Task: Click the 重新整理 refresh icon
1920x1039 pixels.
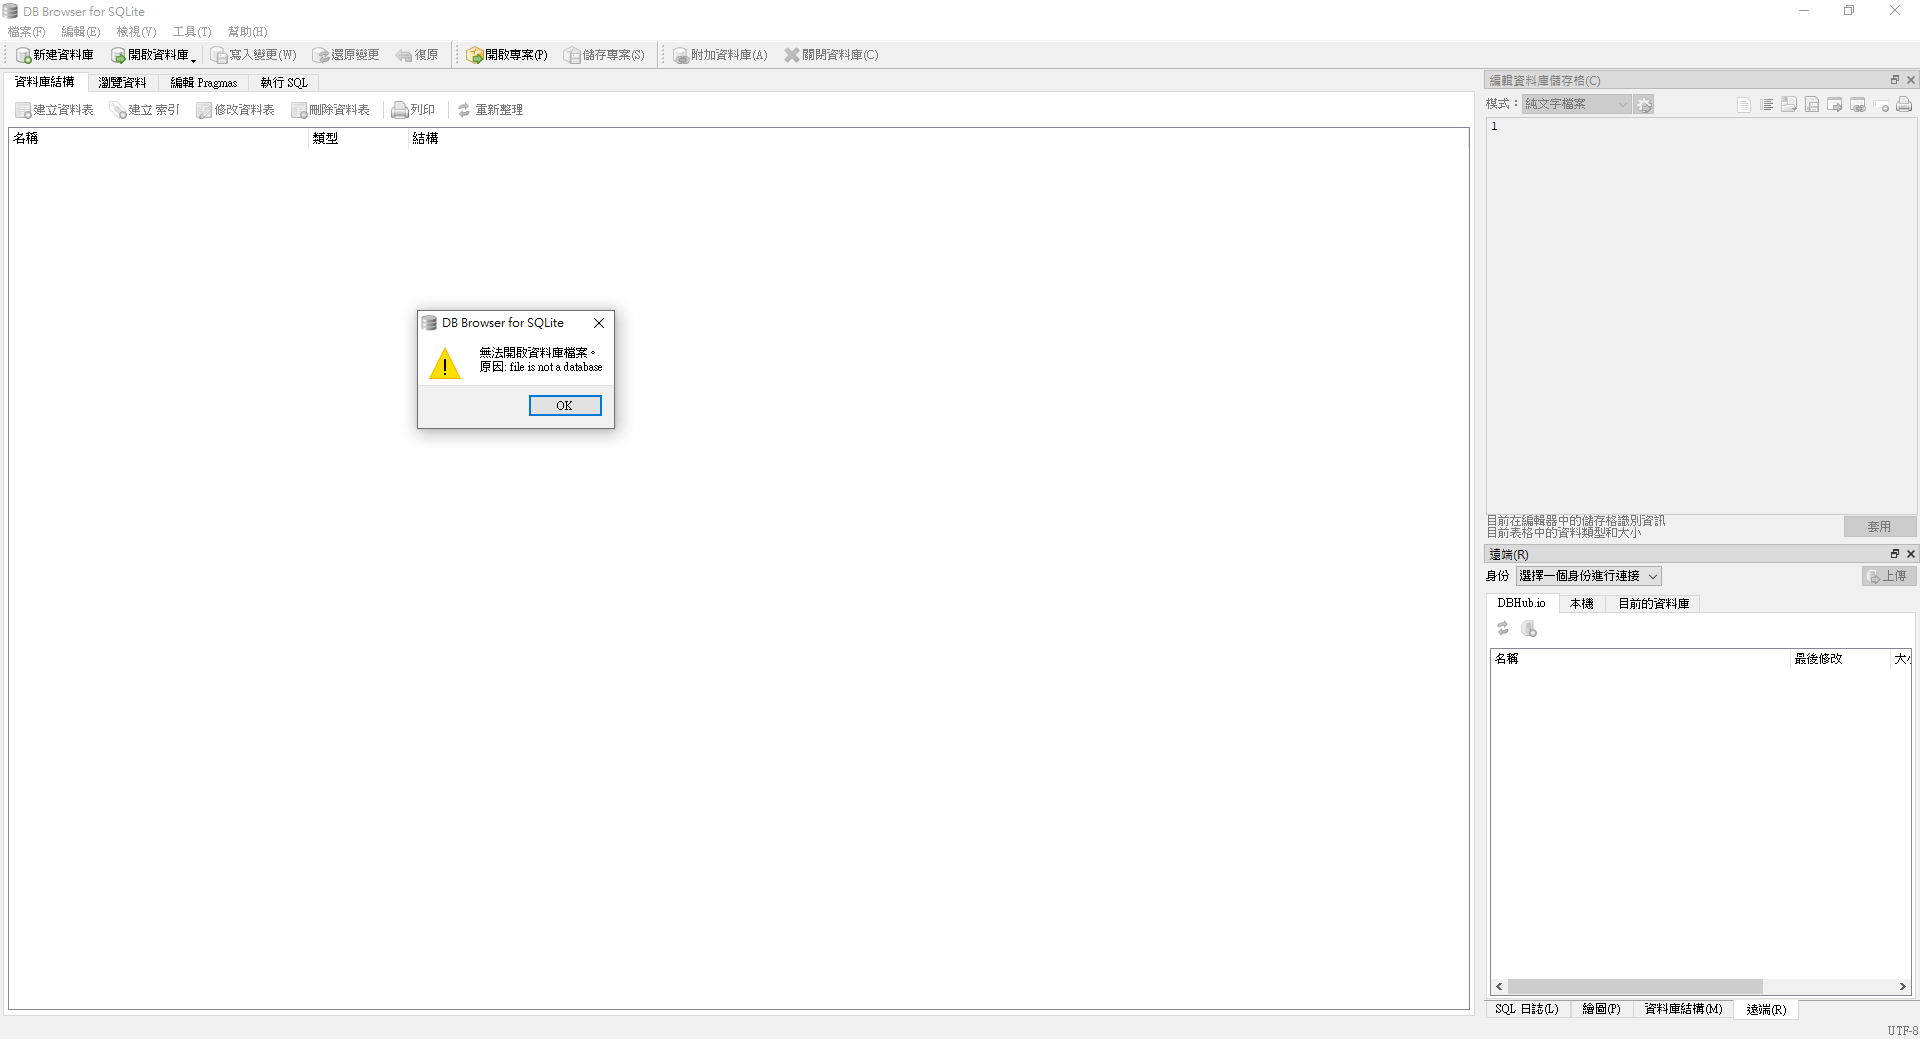Action: click(464, 110)
